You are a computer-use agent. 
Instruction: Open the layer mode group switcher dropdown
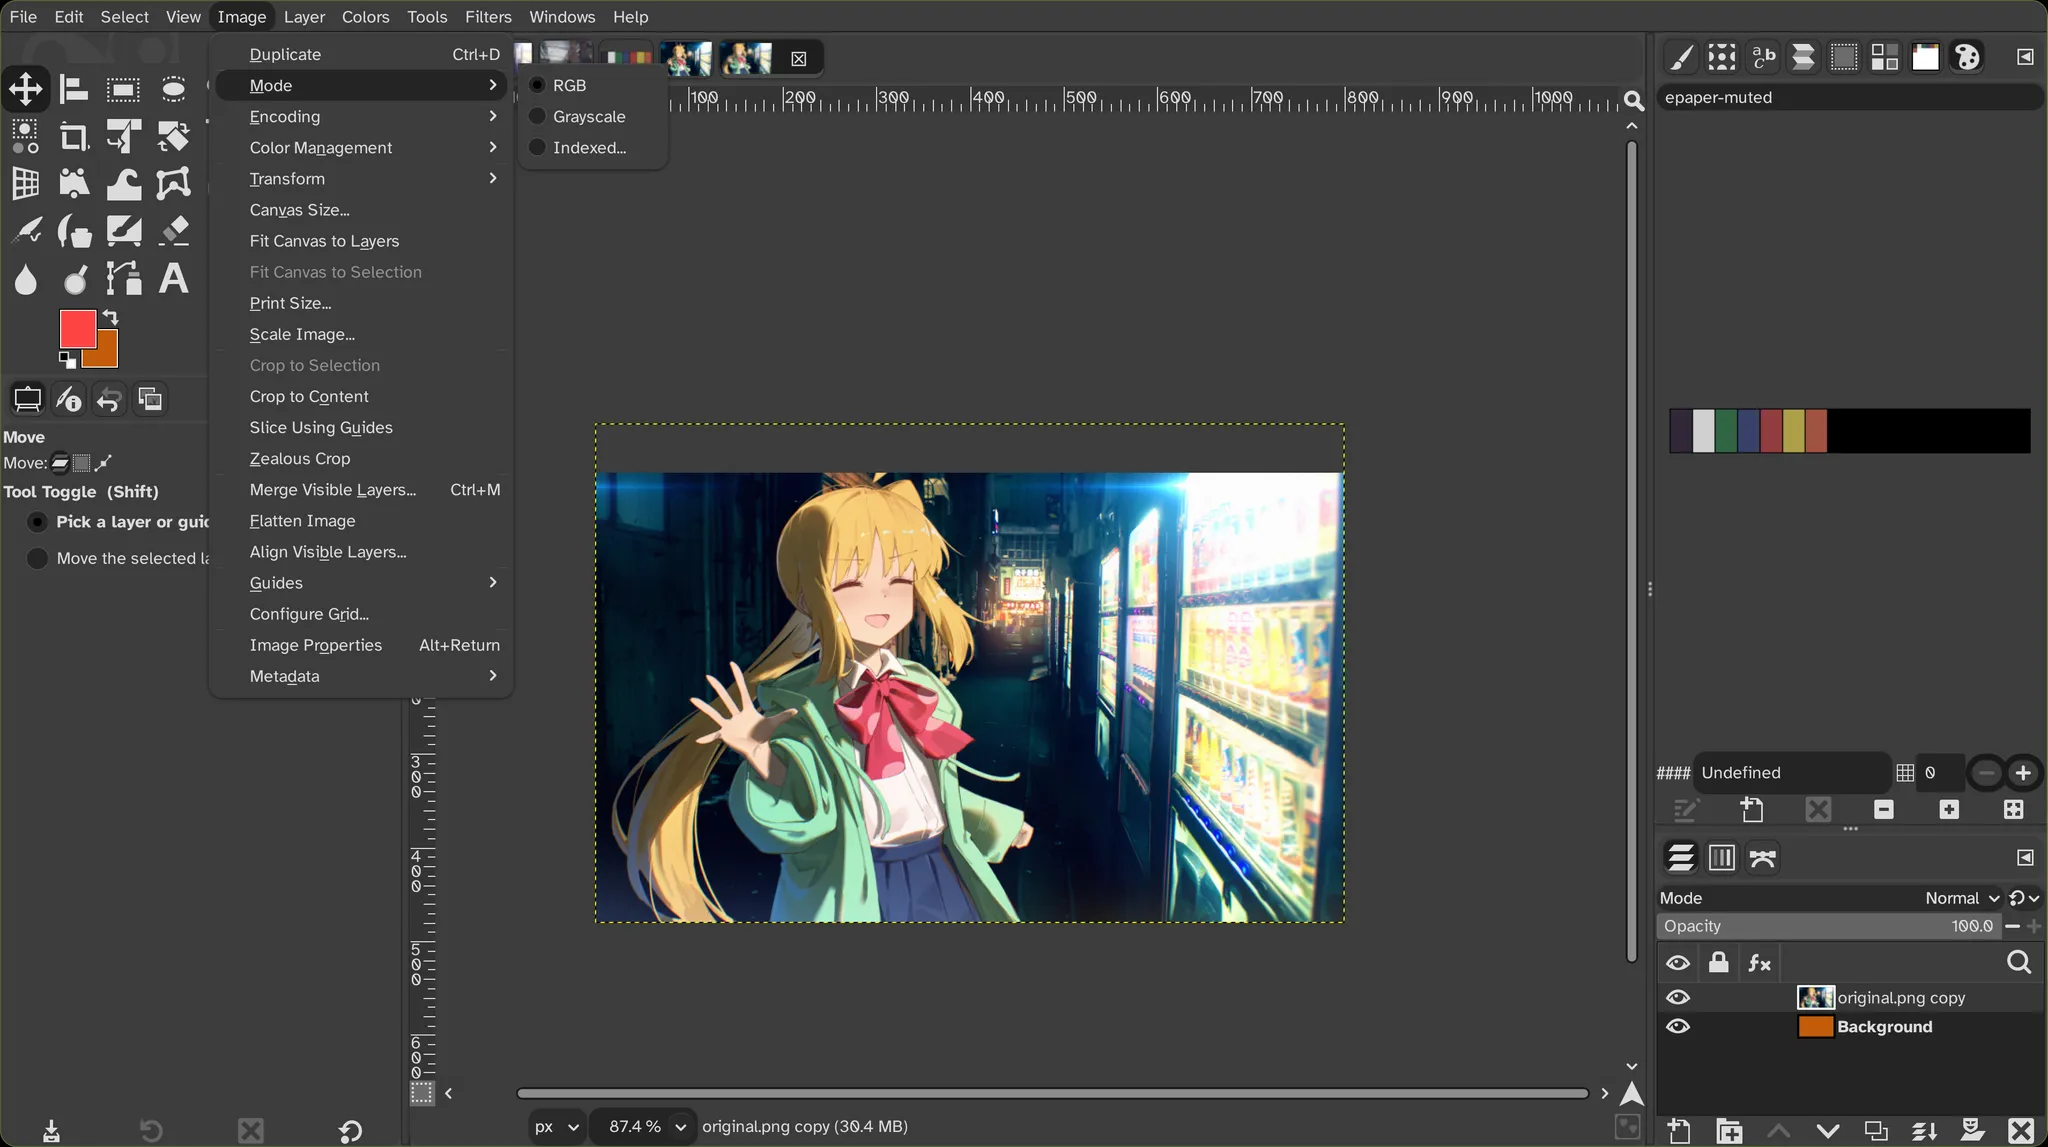2025,898
